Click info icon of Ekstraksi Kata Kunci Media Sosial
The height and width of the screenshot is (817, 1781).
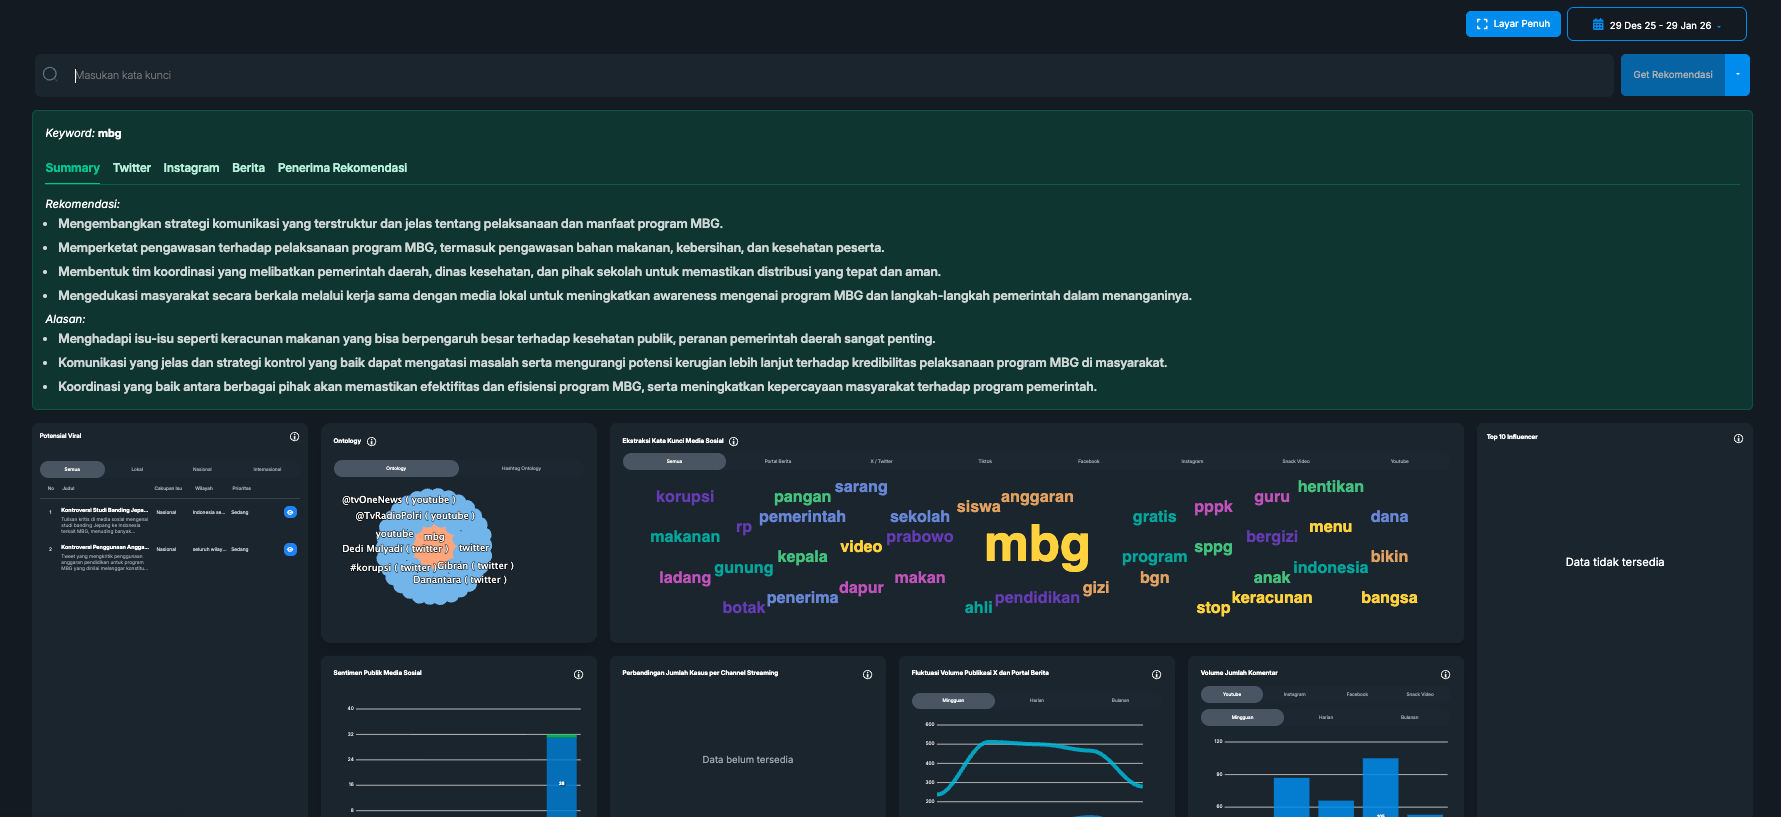(733, 442)
